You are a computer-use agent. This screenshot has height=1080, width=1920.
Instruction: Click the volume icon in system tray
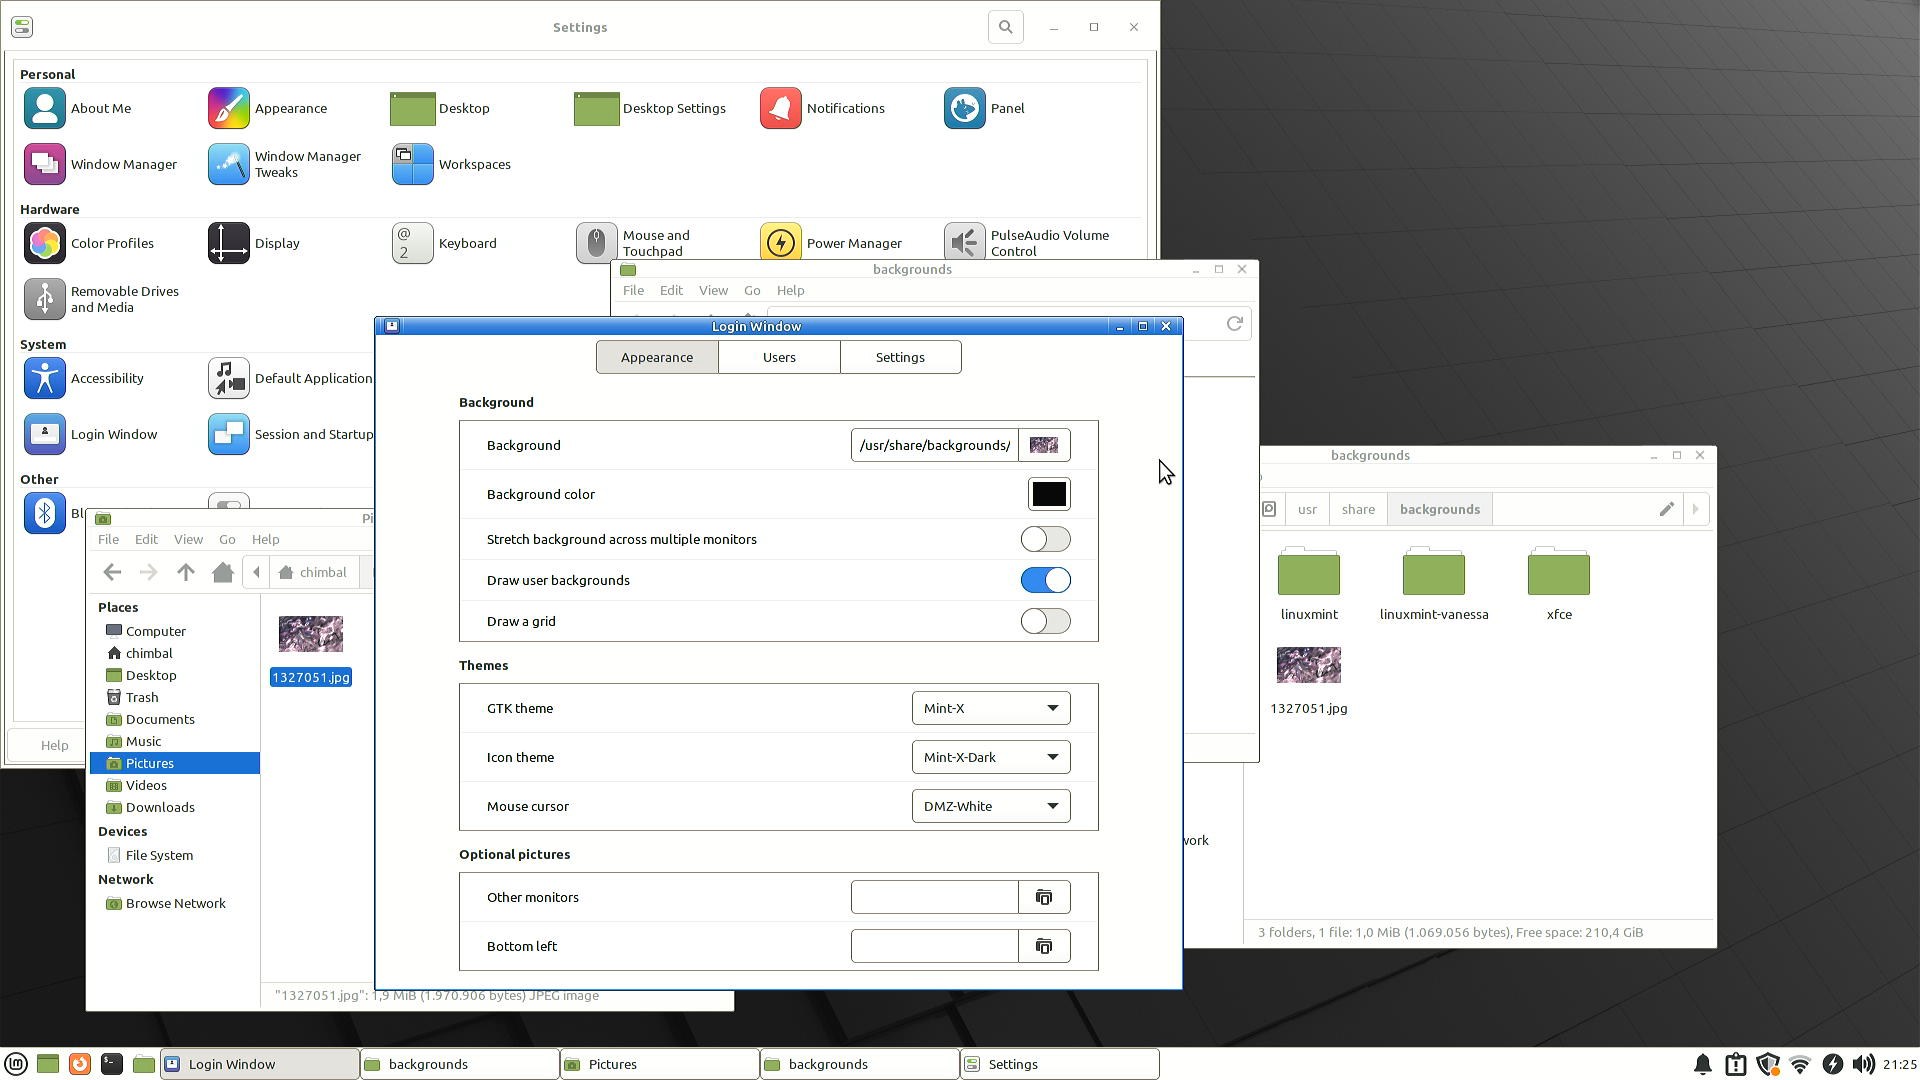coord(1863,1064)
